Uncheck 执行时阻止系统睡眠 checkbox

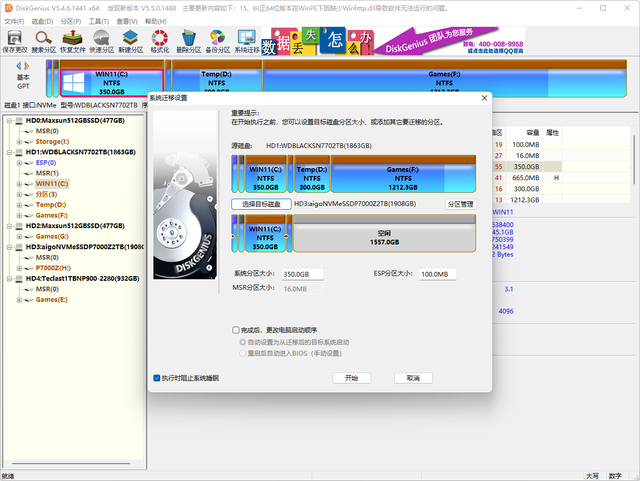(x=157, y=378)
